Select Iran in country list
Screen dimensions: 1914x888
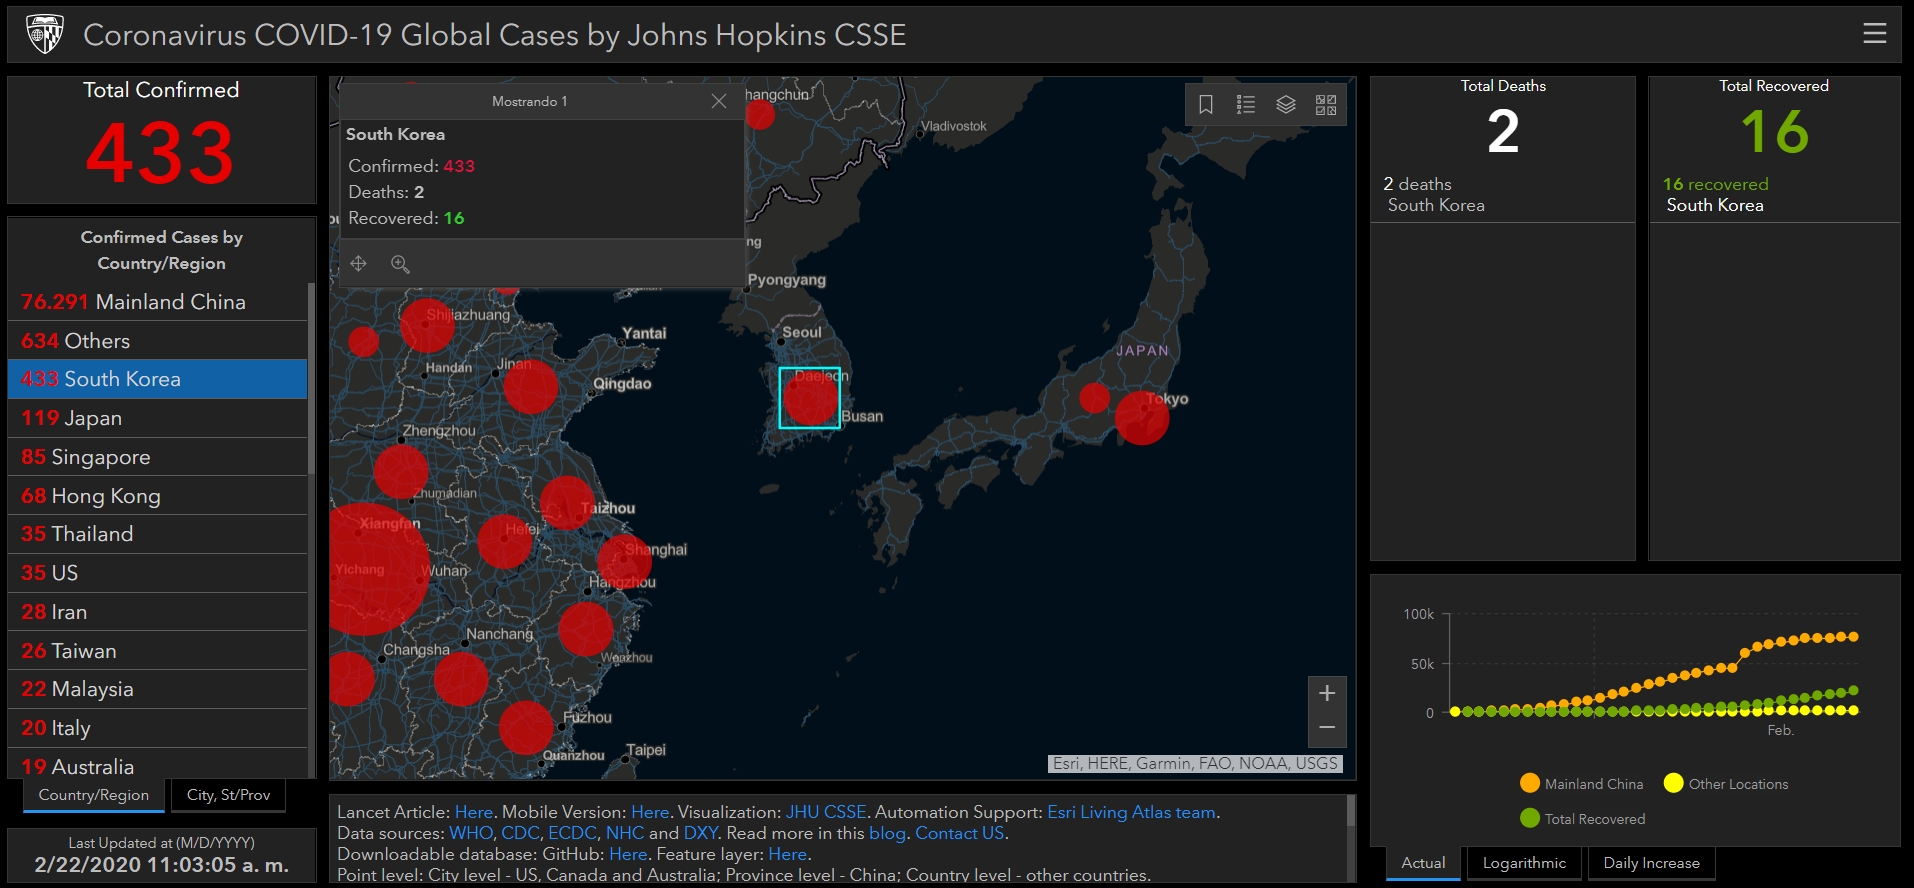[157, 612]
